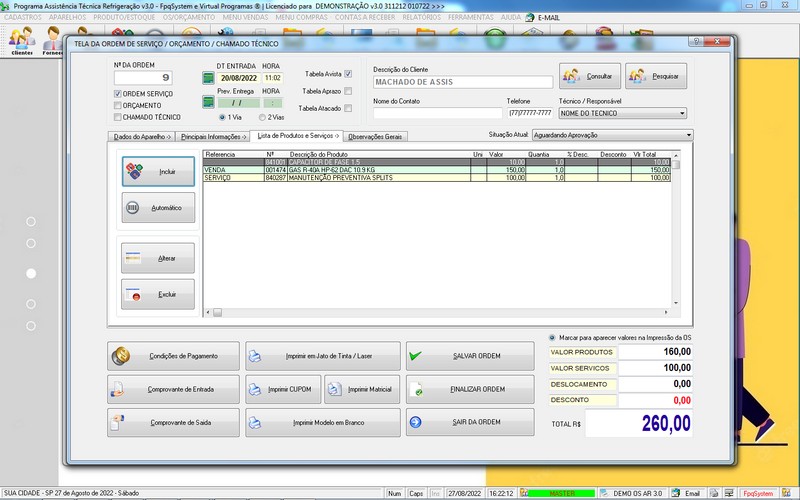Open OS/ORÇAMENTO menu
The height and width of the screenshot is (500, 800).
[189, 17]
